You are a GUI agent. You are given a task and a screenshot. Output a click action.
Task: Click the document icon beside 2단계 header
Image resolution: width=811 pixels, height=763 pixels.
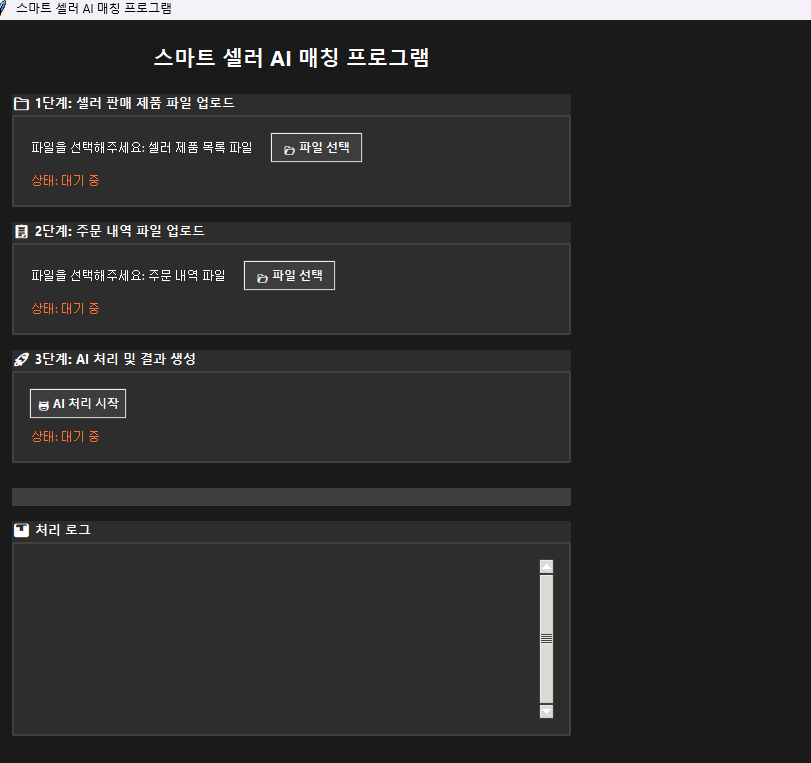(21, 231)
